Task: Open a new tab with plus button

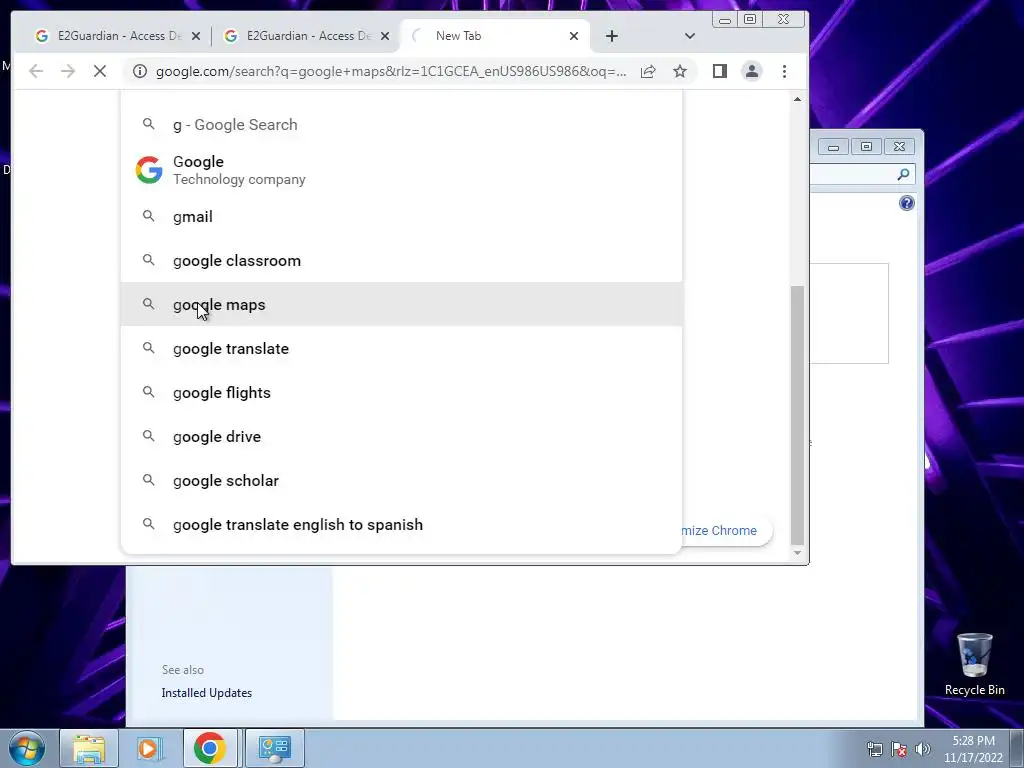Action: tap(612, 36)
